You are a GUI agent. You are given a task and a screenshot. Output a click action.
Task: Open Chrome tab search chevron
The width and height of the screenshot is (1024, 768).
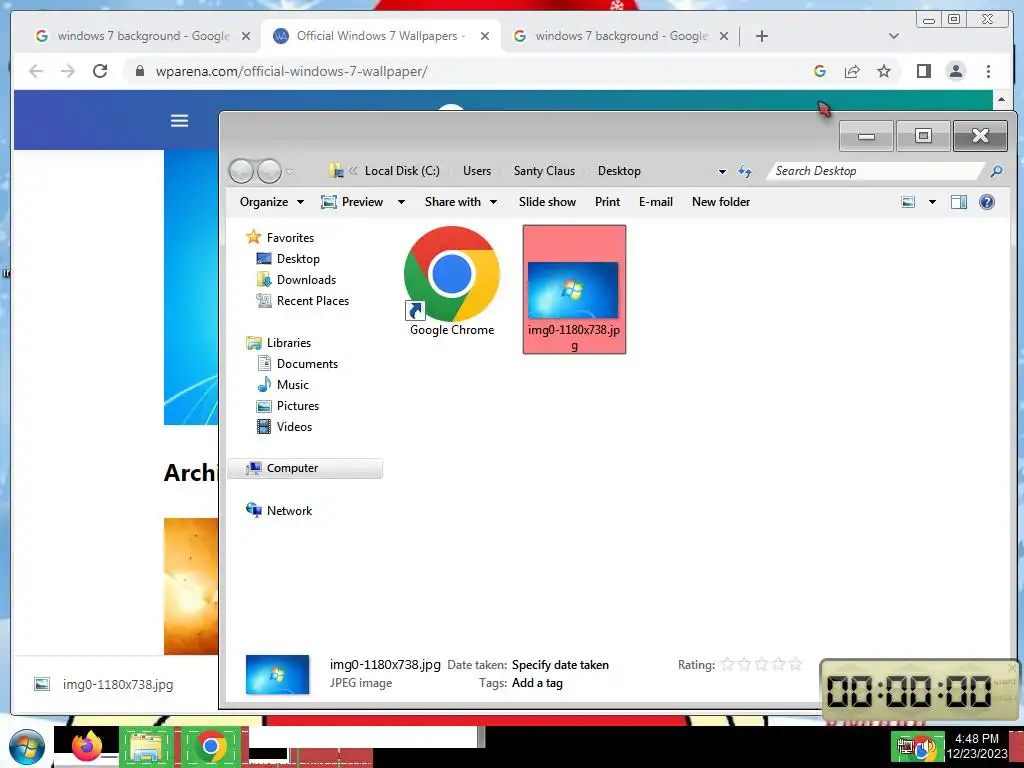894,36
